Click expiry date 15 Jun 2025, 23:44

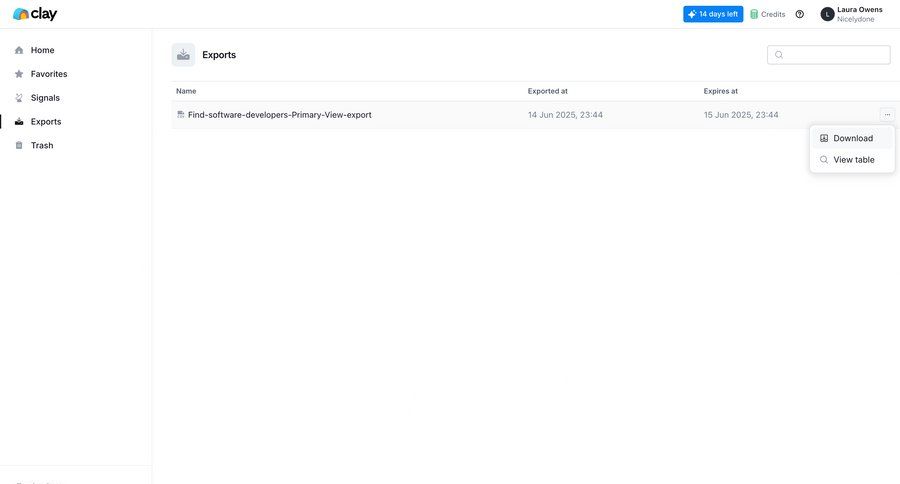[741, 115]
